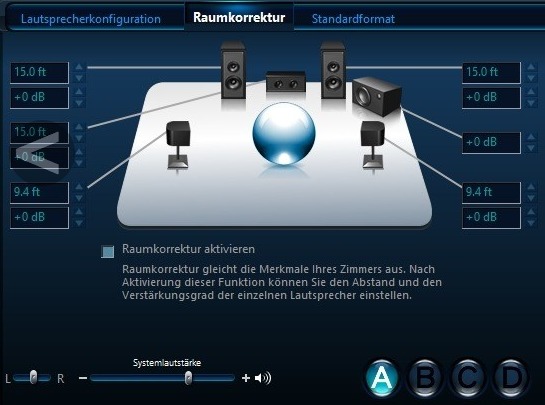Activate preset B
Viewport: 545px width, 405px height.
(x=425, y=378)
